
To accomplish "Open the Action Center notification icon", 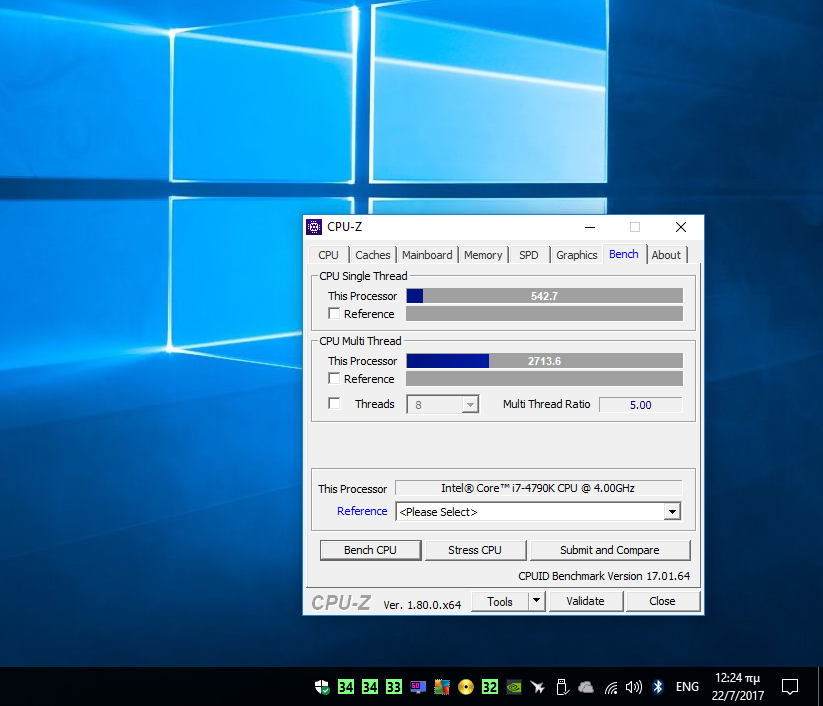I will coord(789,687).
